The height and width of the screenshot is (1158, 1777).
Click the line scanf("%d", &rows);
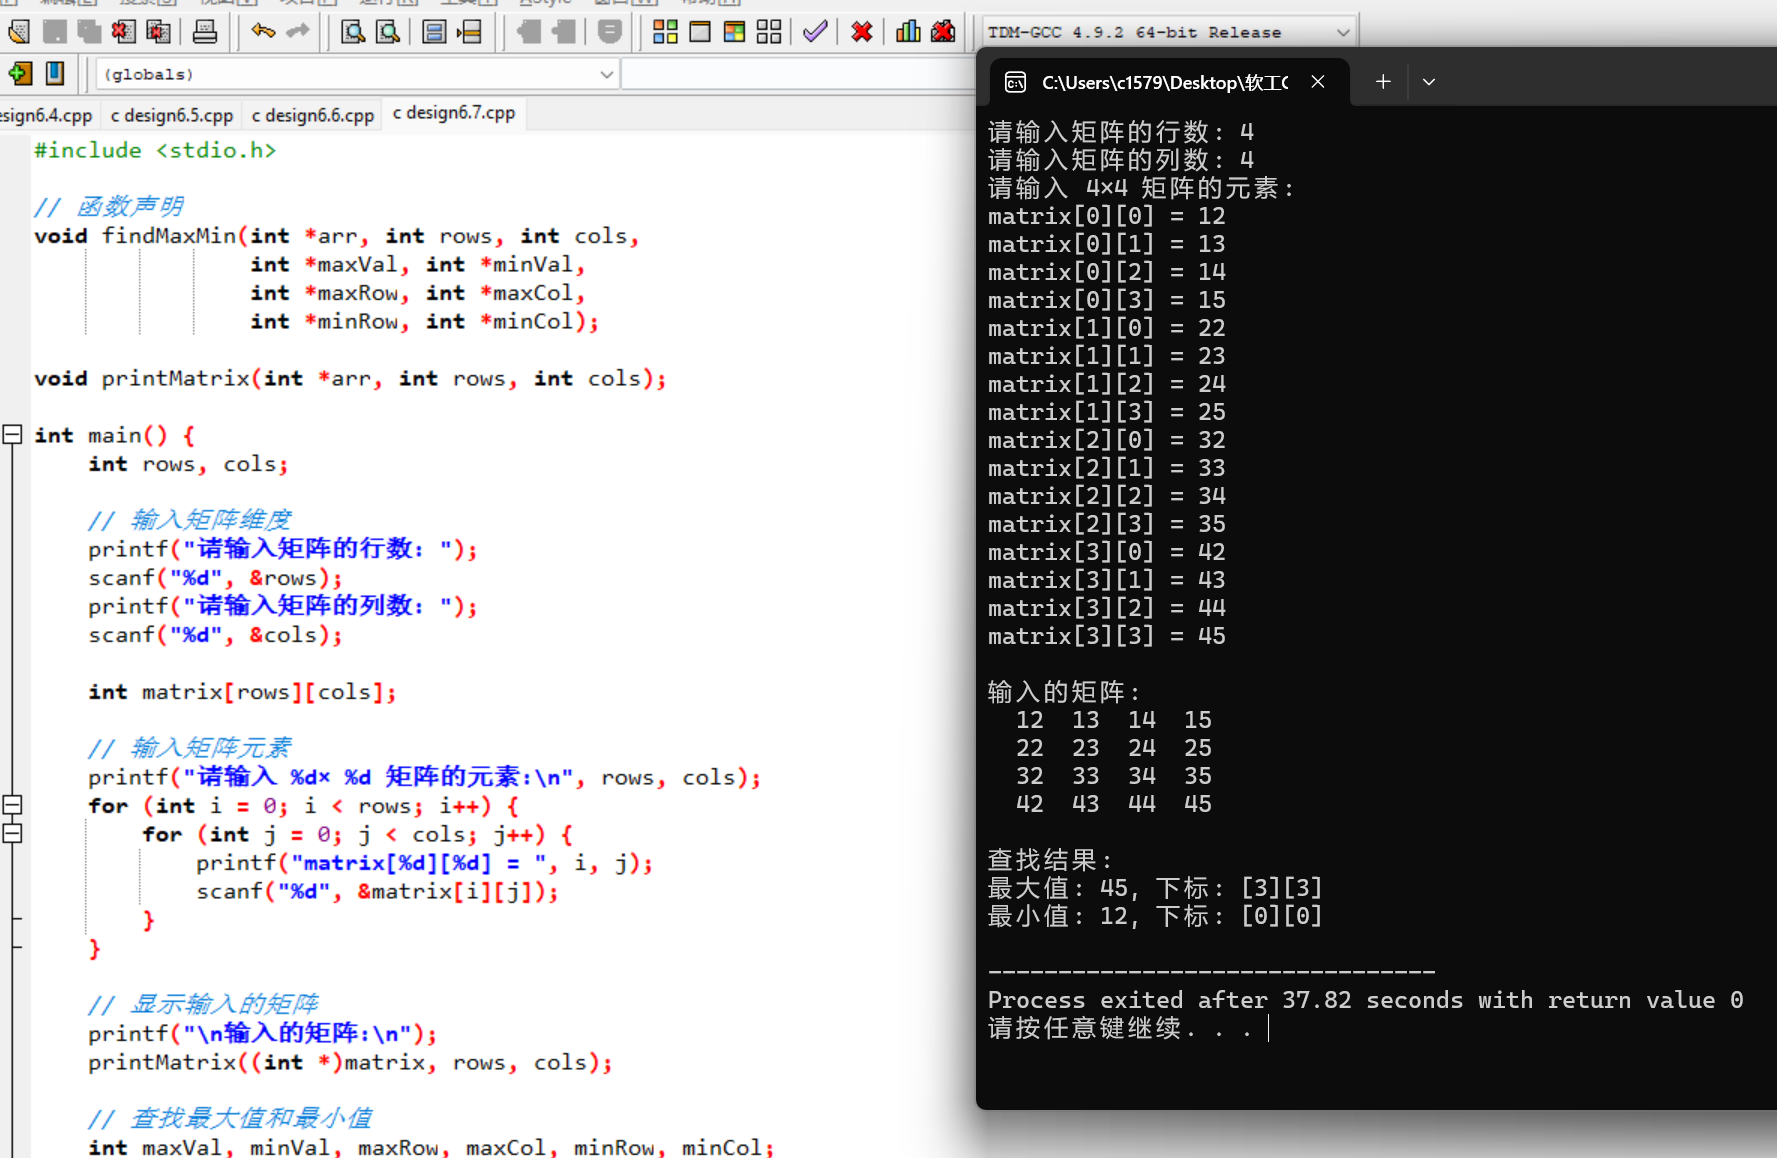click(215, 578)
